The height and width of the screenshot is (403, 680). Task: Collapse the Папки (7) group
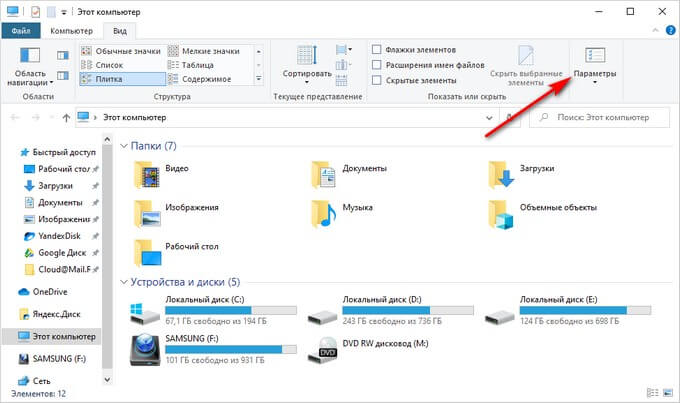(124, 146)
